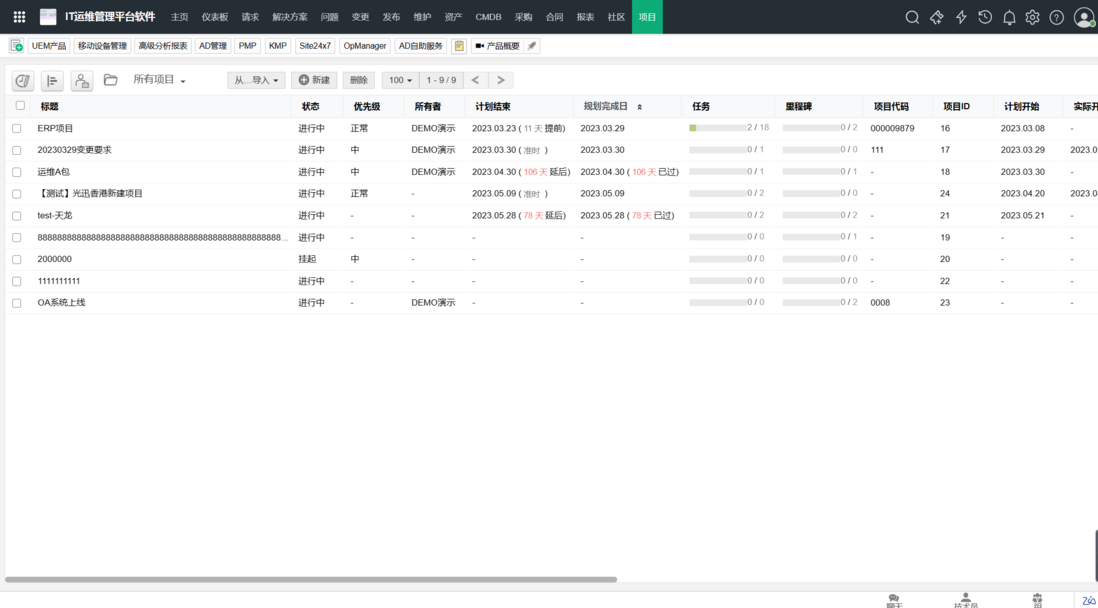Open the search magnifier icon
Screen dimensions: 1098x608
(x=912, y=18)
